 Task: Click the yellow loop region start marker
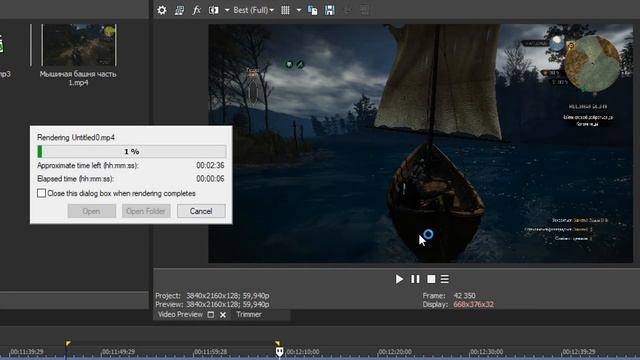68,344
